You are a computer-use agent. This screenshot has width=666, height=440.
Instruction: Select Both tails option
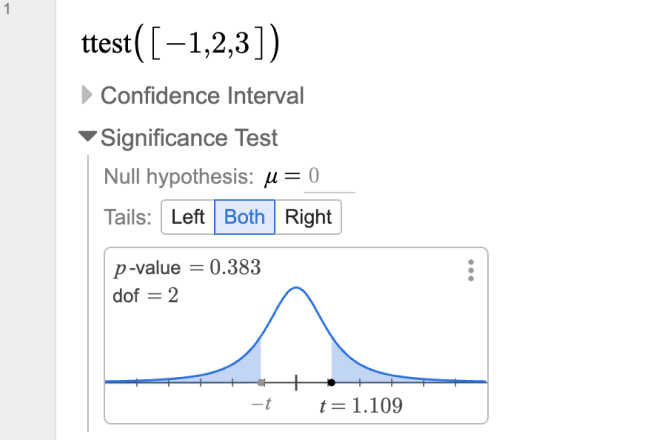point(245,217)
